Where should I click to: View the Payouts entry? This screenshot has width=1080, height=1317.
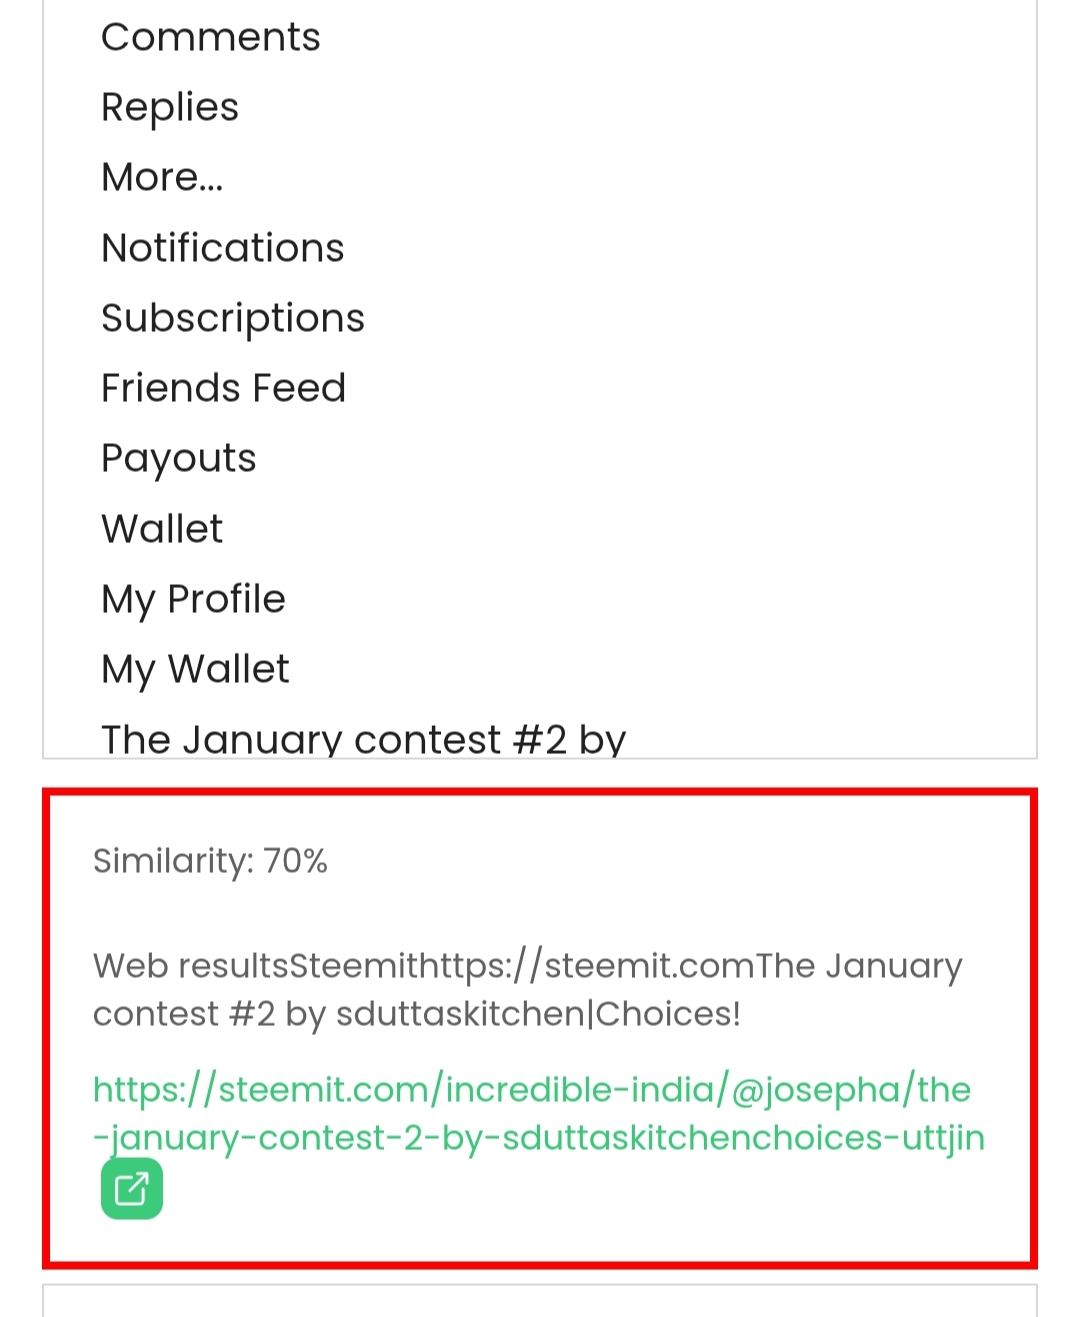[179, 459]
